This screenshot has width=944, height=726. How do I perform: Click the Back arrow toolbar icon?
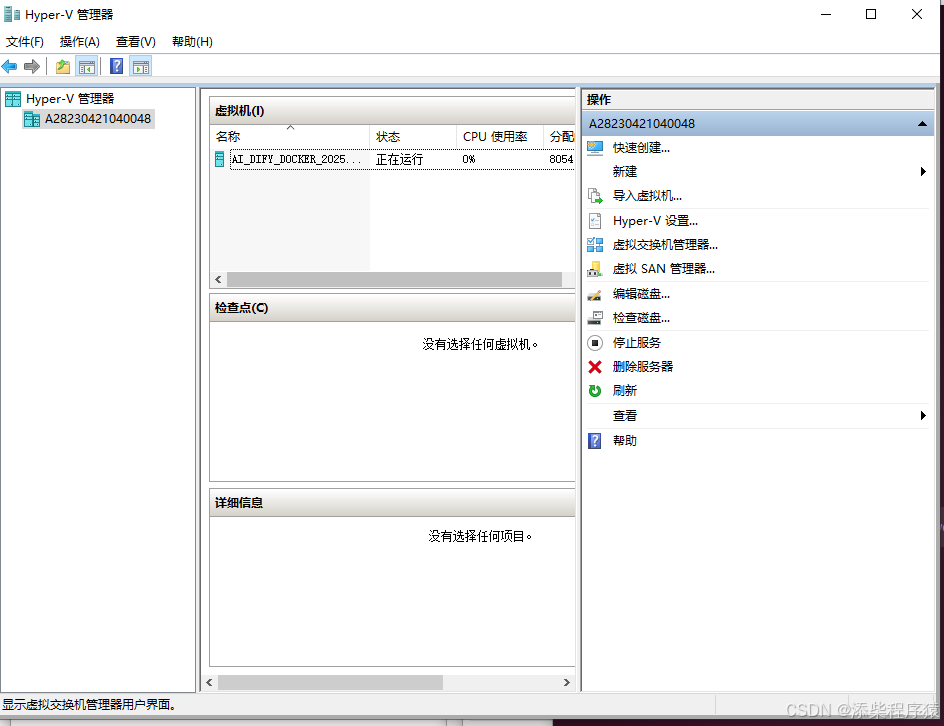click(10, 66)
